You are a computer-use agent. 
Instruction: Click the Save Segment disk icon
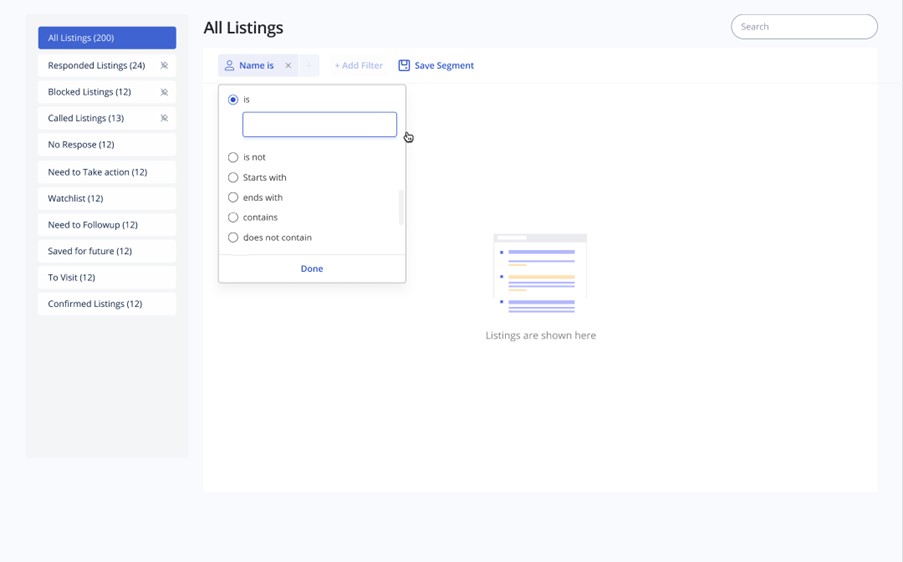click(404, 66)
